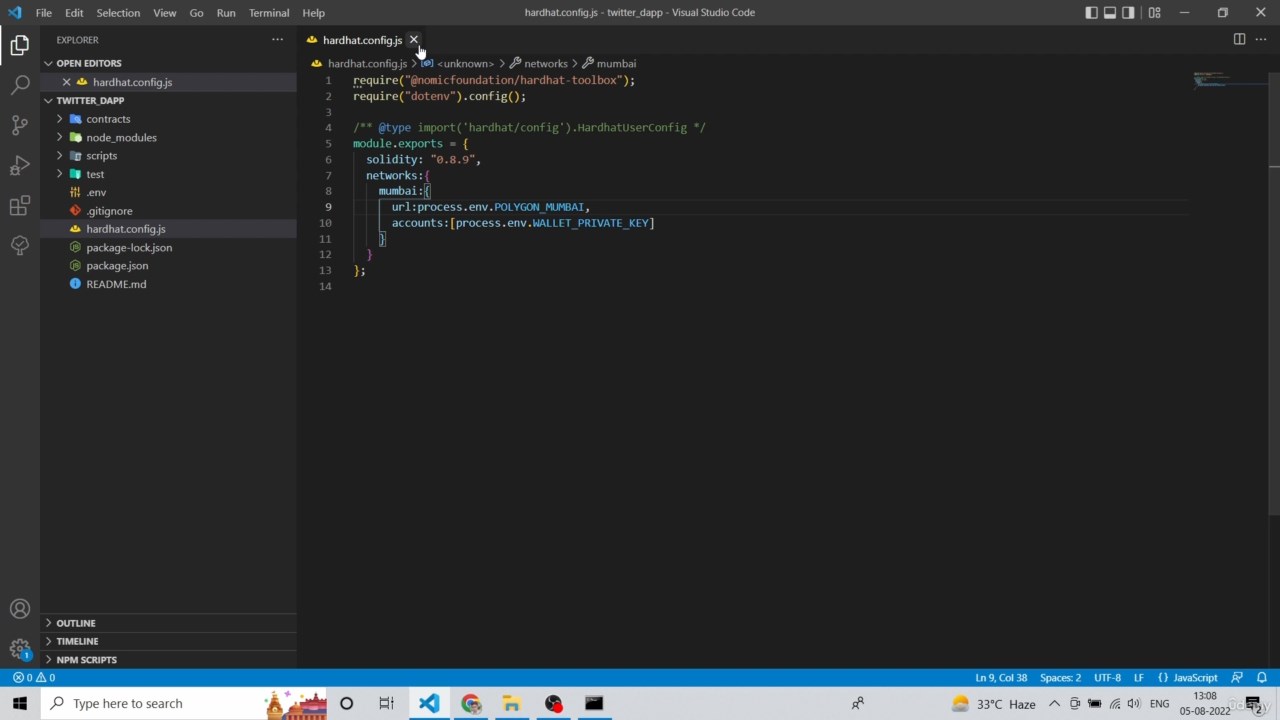The image size is (1280, 720).
Task: Click the editor minimap code preview
Action: coord(1210,79)
